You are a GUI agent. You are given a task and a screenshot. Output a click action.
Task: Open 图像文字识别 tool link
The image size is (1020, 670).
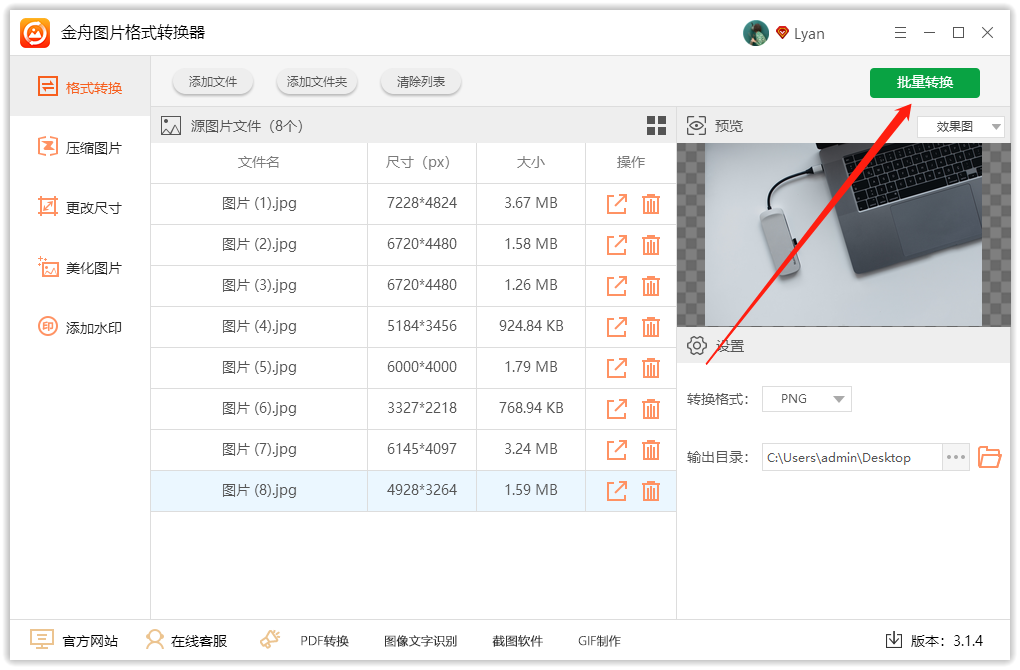pyautogui.click(x=420, y=641)
